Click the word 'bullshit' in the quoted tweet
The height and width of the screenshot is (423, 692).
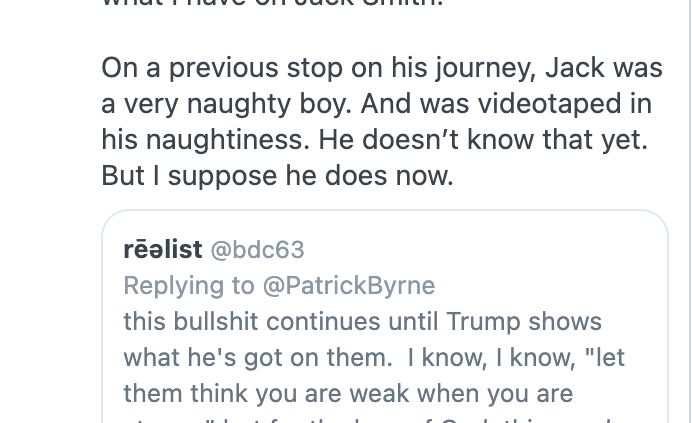tap(213, 322)
